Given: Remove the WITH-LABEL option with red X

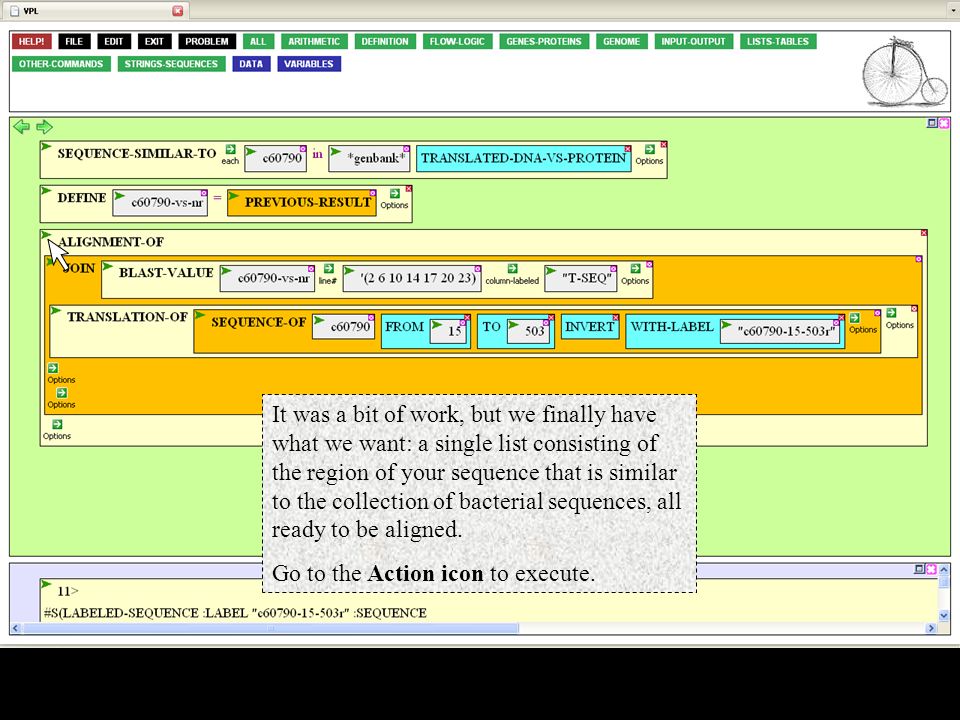Looking at the screenshot, I should pos(841,317).
